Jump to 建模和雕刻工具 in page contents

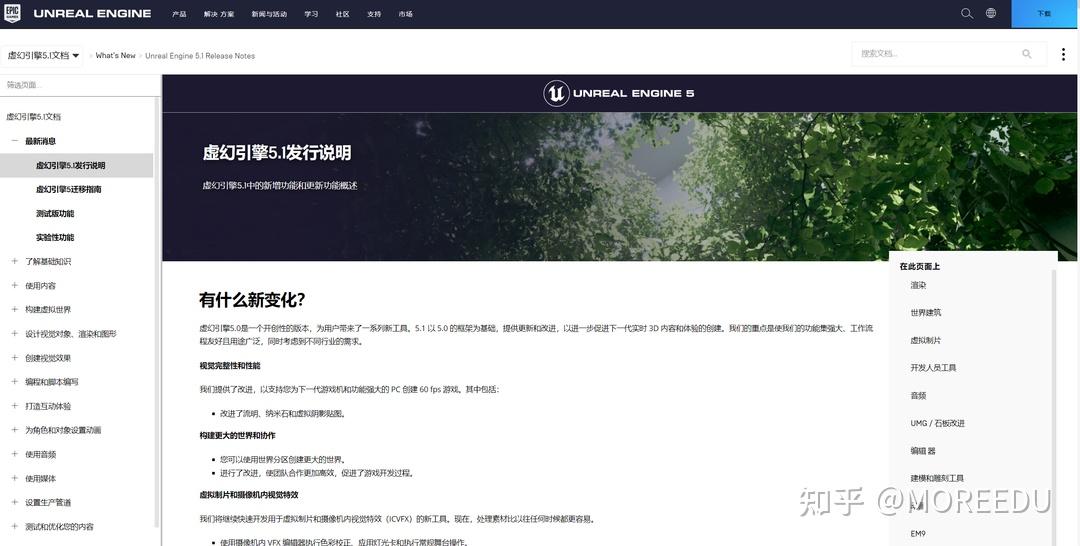pyautogui.click(x=937, y=478)
